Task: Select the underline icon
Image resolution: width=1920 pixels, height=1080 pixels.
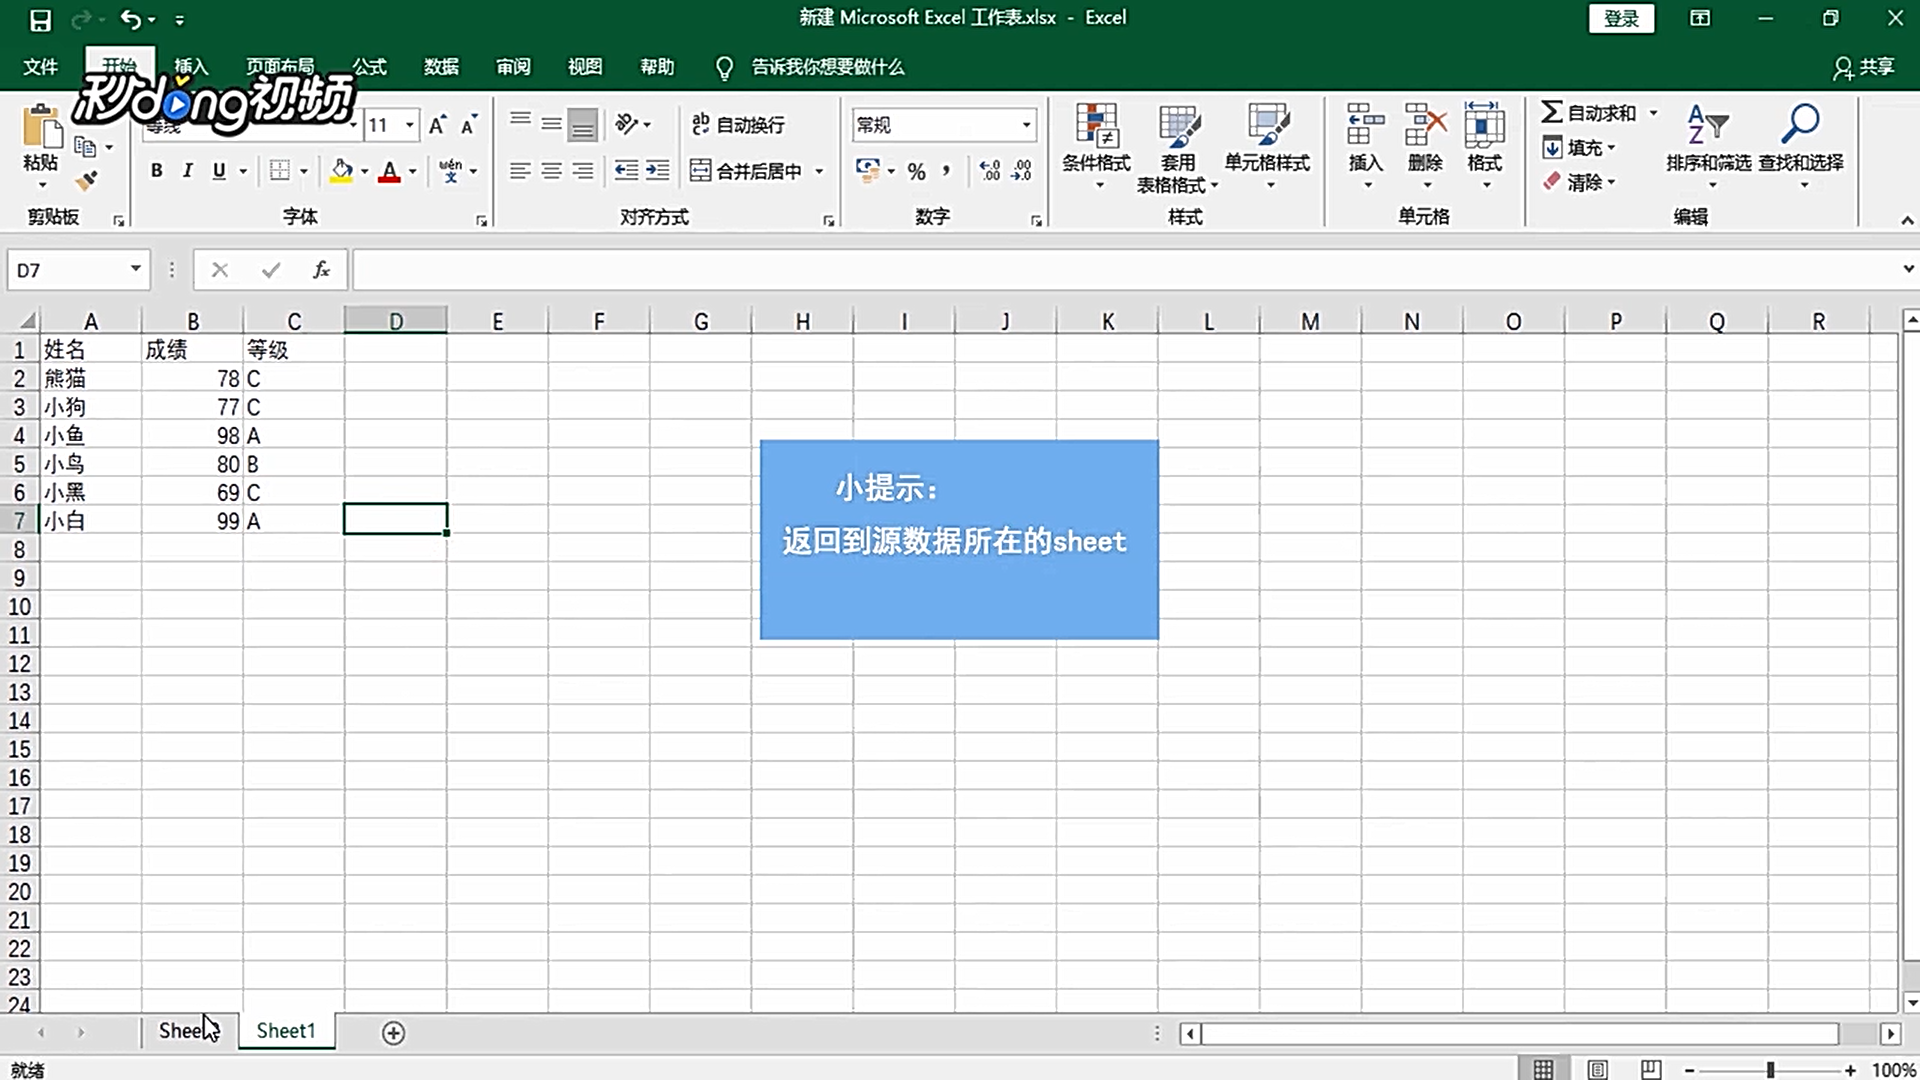Action: point(218,170)
